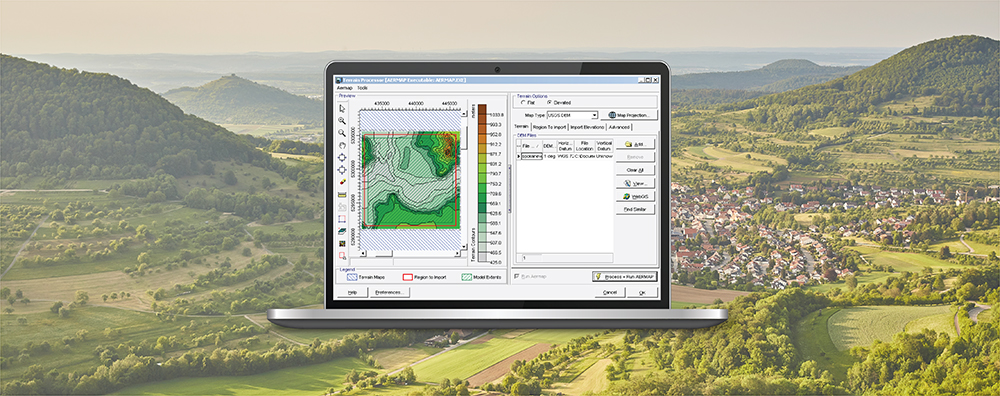Image resolution: width=1000 pixels, height=396 pixels.
Task: Open the Aermap menu
Action: 344,88
